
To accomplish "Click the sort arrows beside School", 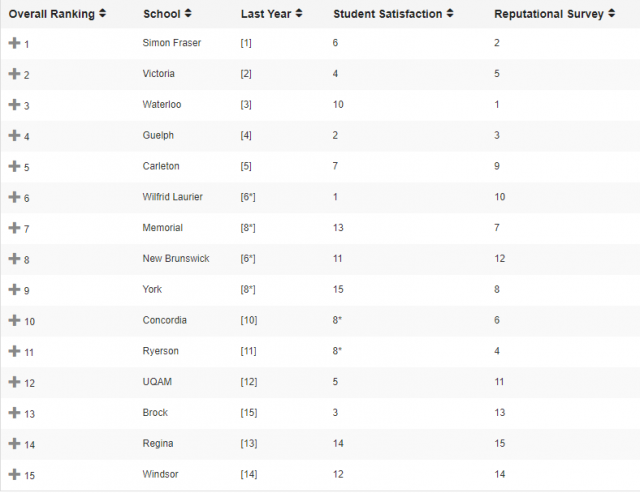I will pyautogui.click(x=188, y=14).
